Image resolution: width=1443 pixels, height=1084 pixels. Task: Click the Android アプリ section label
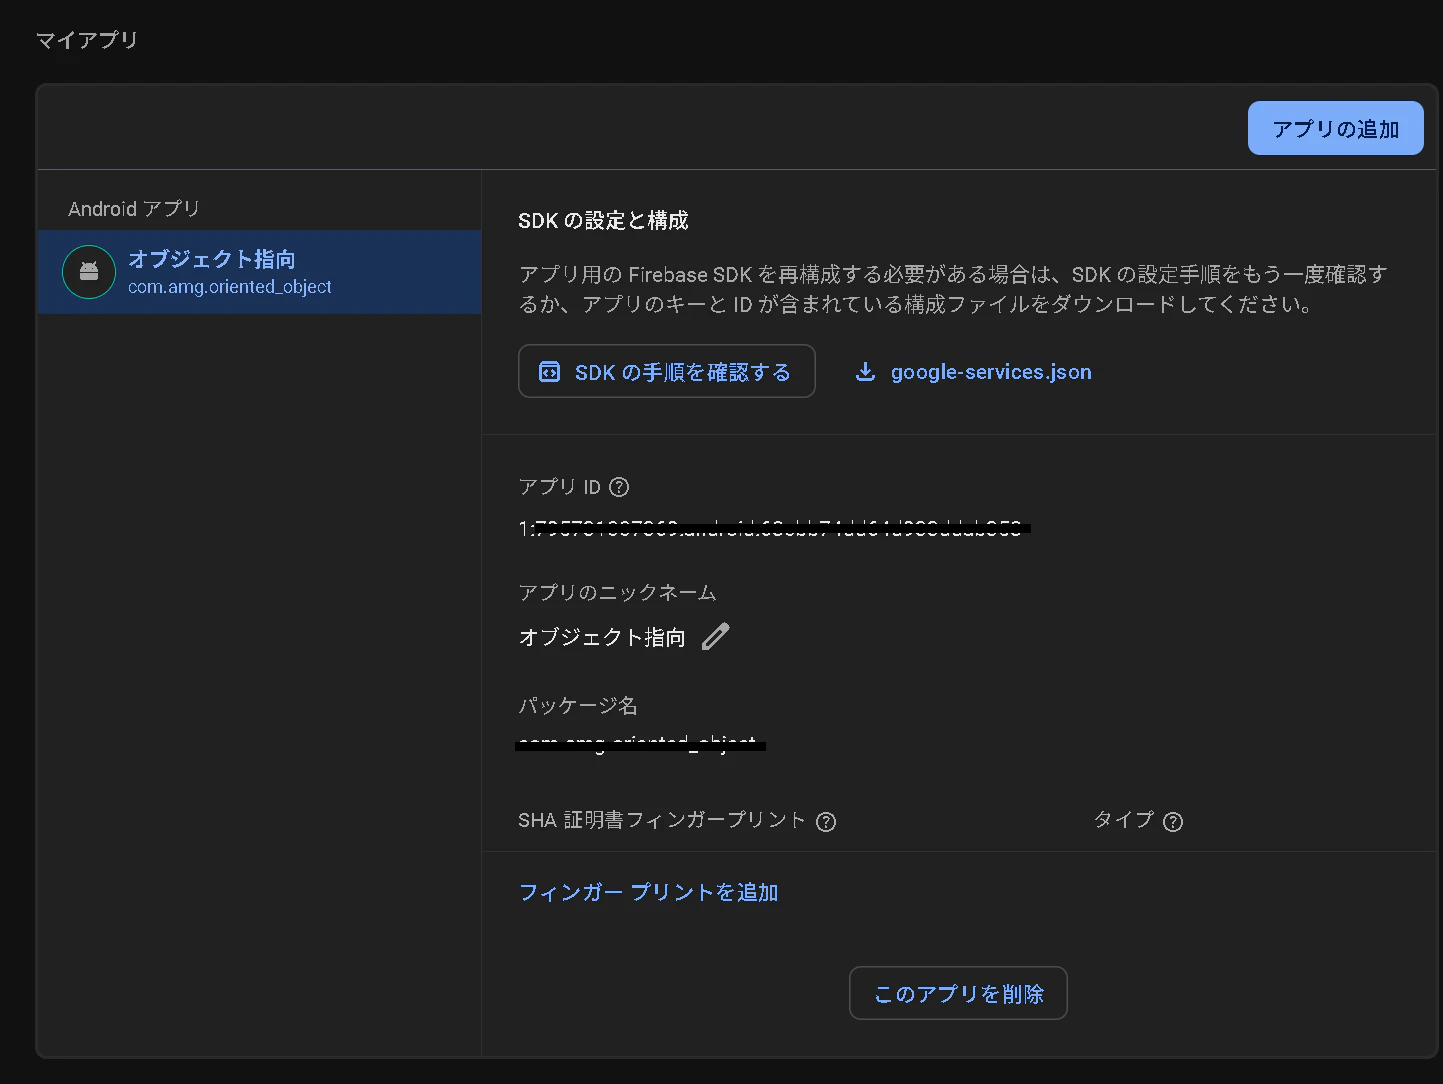pos(134,208)
